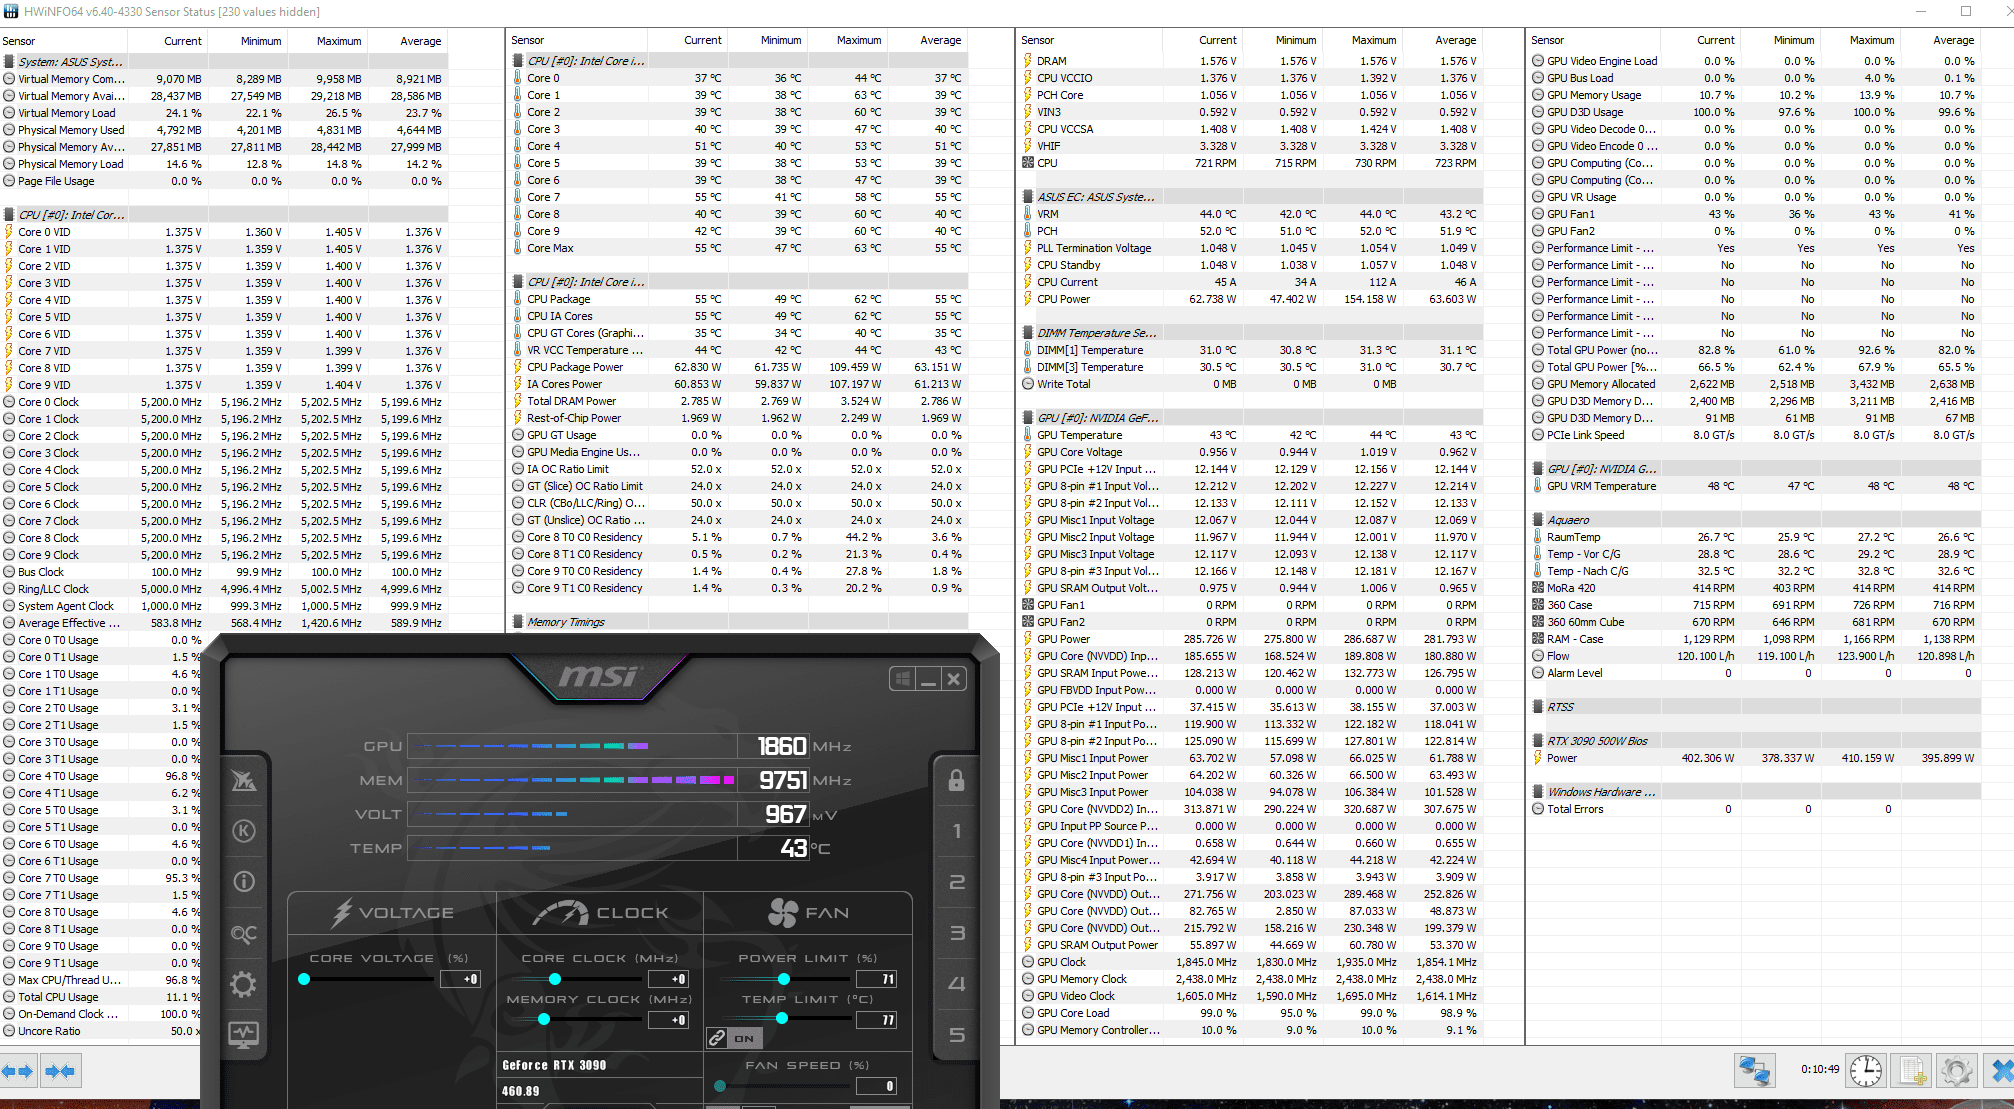2014x1109 pixels.
Task: Focus the Temp Limit value field
Action: click(876, 1020)
